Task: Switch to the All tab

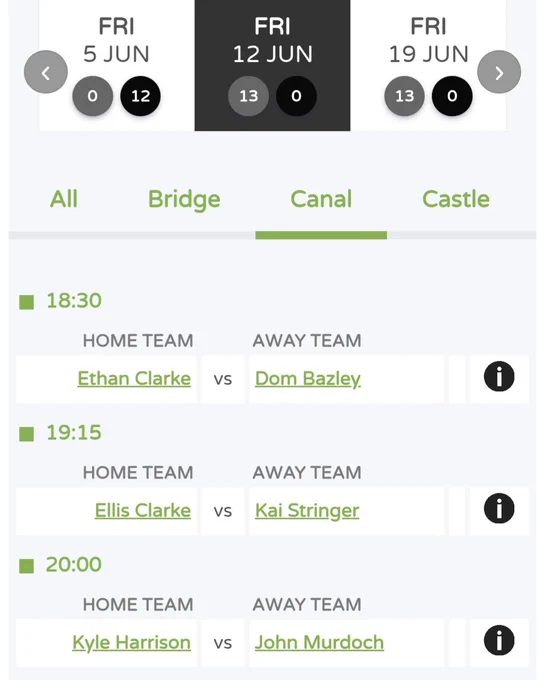Action: [64, 199]
